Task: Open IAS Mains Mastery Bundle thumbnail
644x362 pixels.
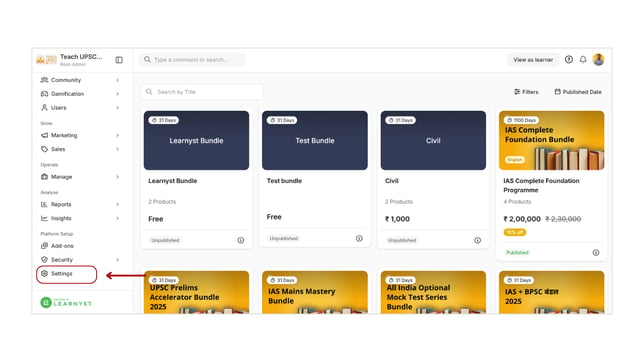Action: [x=315, y=292]
